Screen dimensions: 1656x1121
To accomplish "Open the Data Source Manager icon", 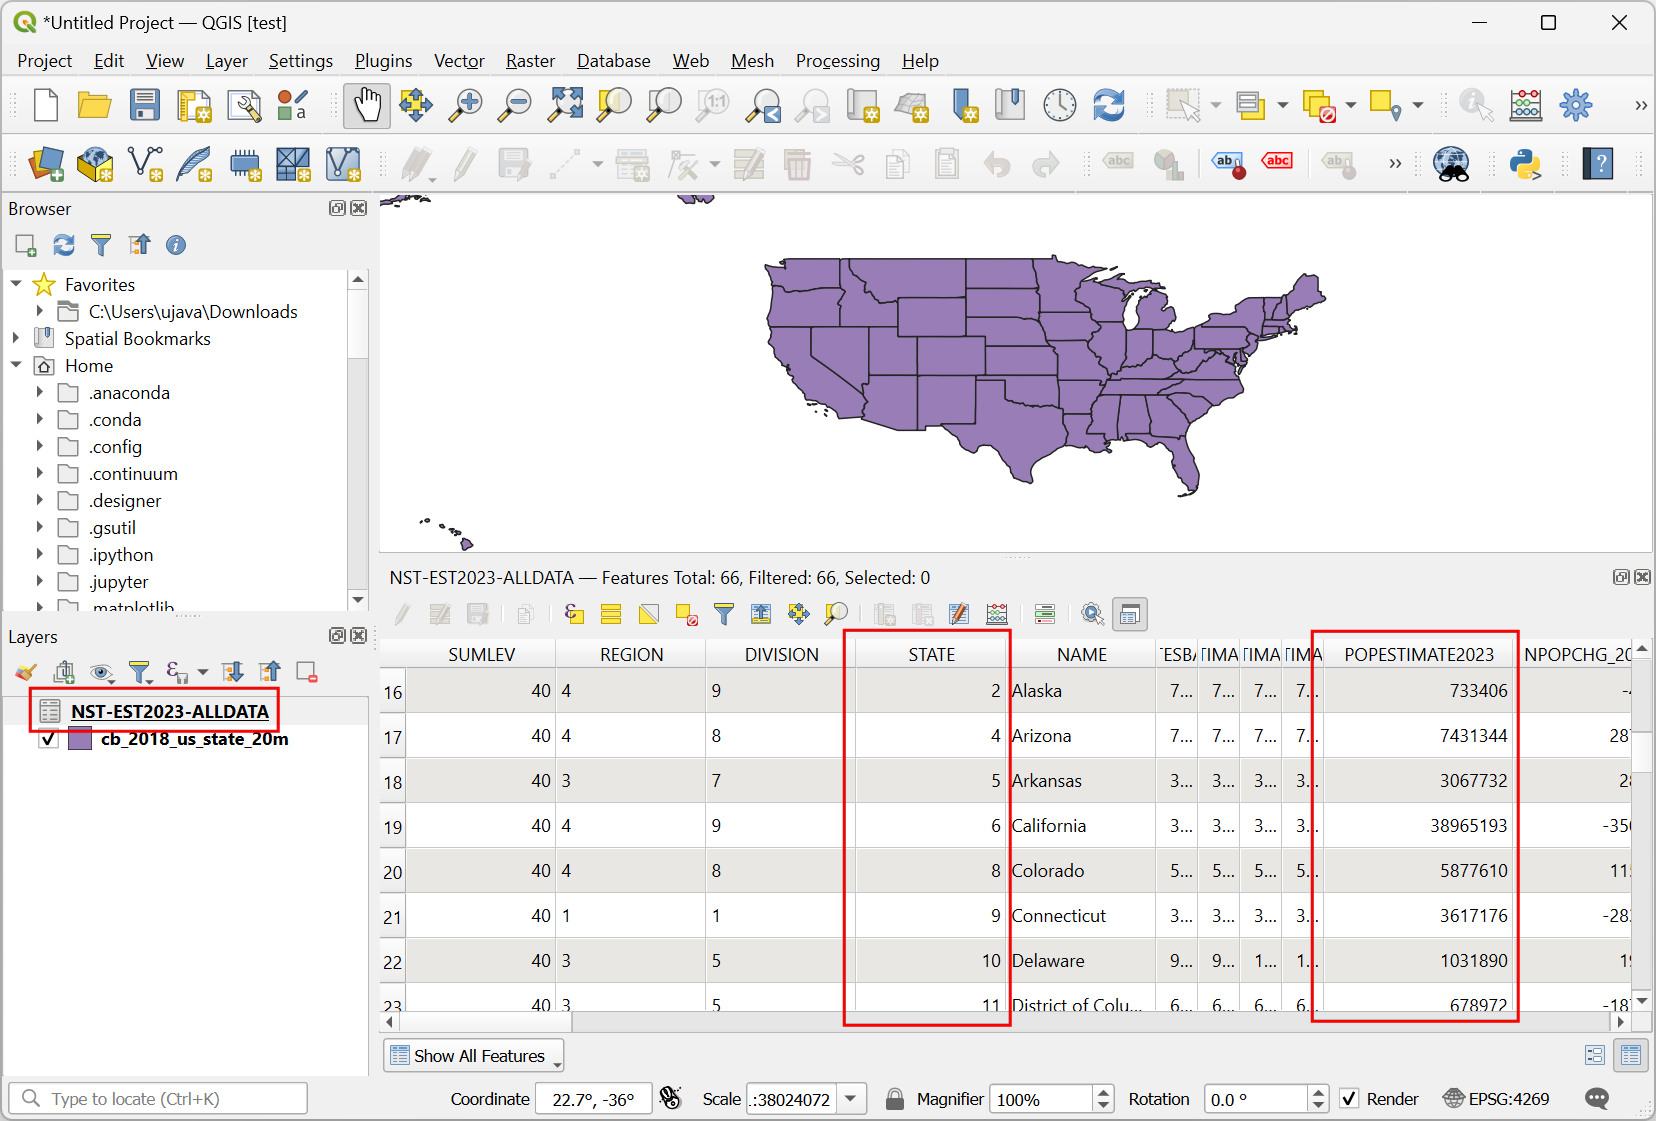I will [46, 164].
